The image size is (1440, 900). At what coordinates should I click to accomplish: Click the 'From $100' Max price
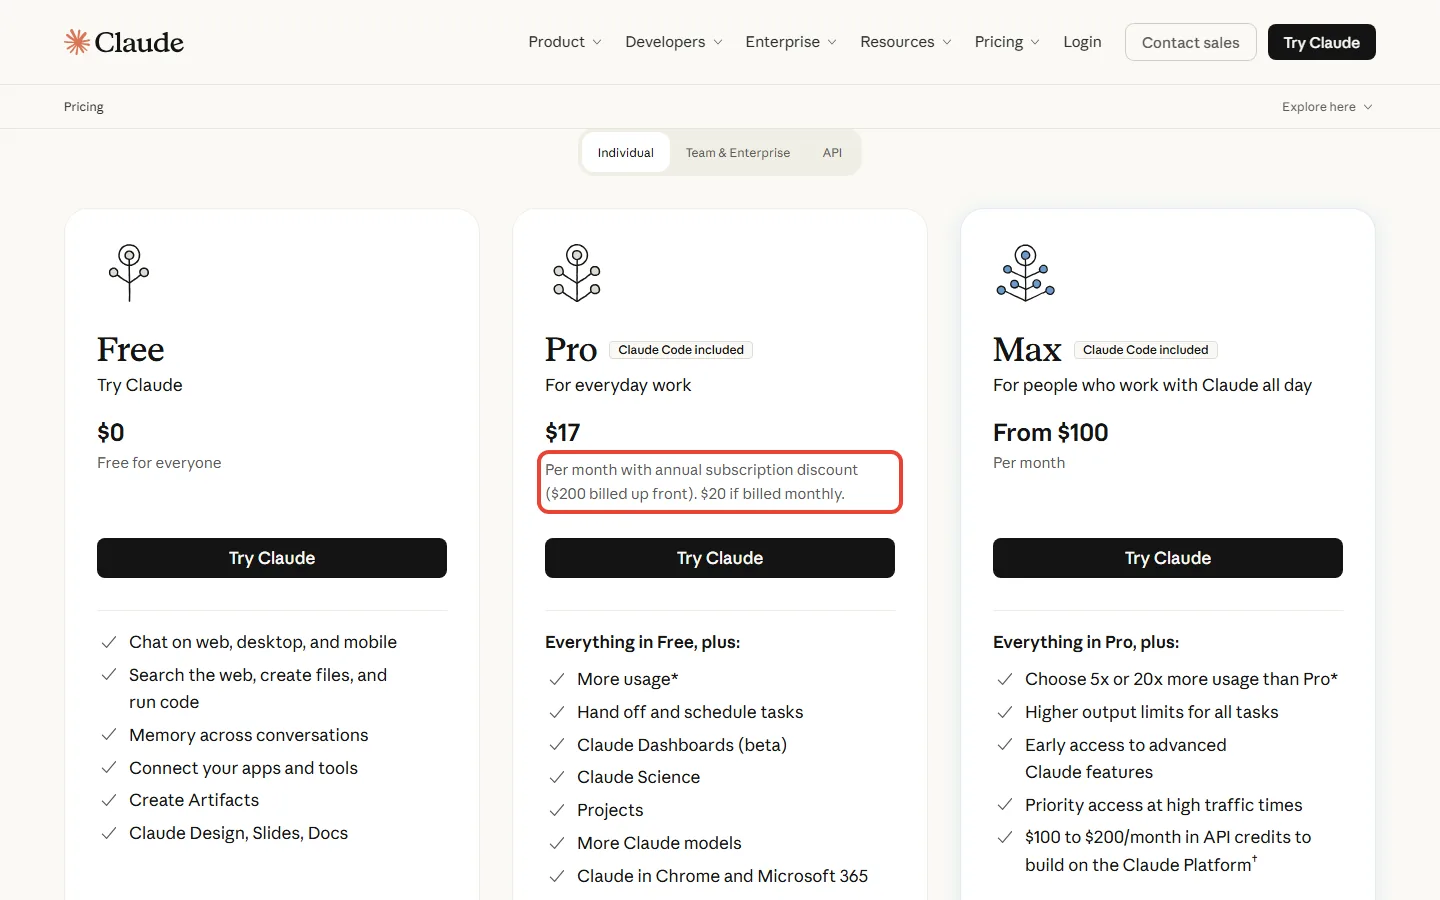pyautogui.click(x=1051, y=433)
